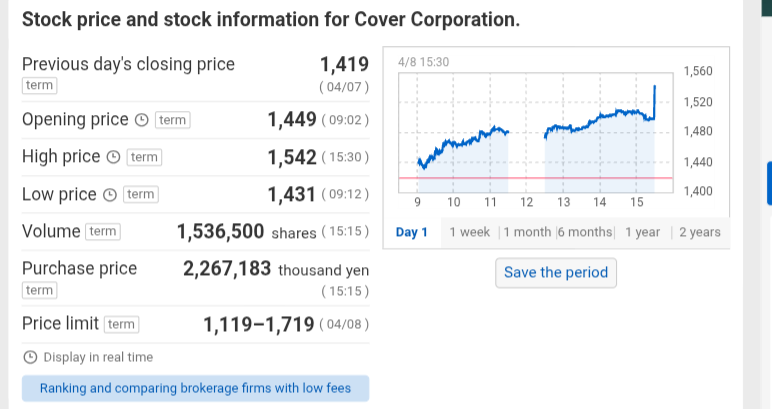Image resolution: width=772 pixels, height=409 pixels.
Task: Click the Cover Corporation stock information heading
Action: (x=271, y=20)
